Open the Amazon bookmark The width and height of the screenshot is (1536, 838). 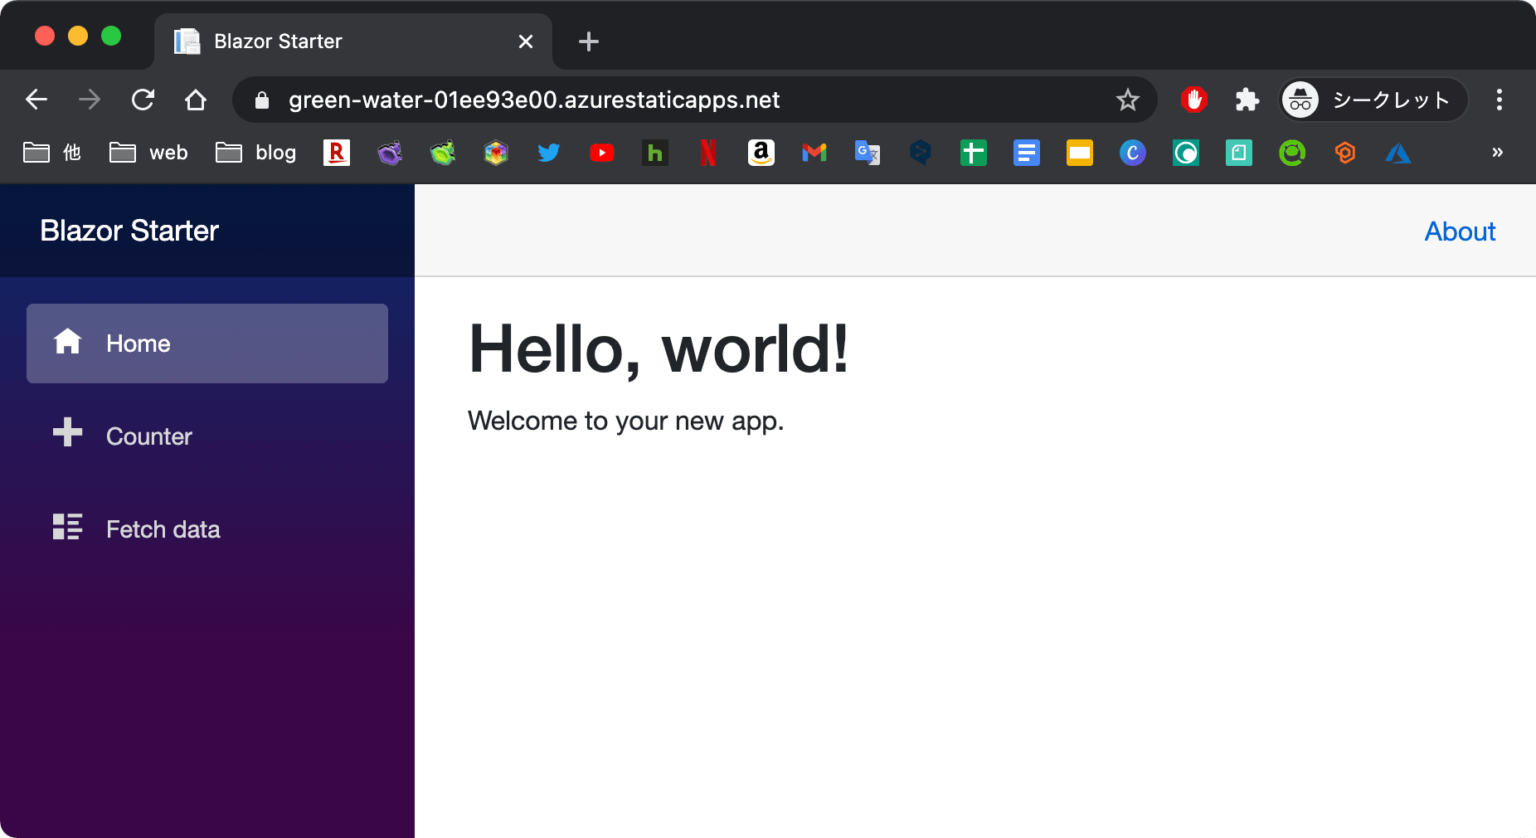point(760,152)
